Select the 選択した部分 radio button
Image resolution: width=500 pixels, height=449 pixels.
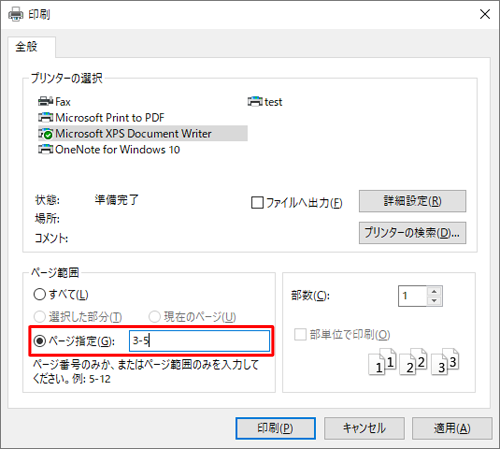[39, 317]
